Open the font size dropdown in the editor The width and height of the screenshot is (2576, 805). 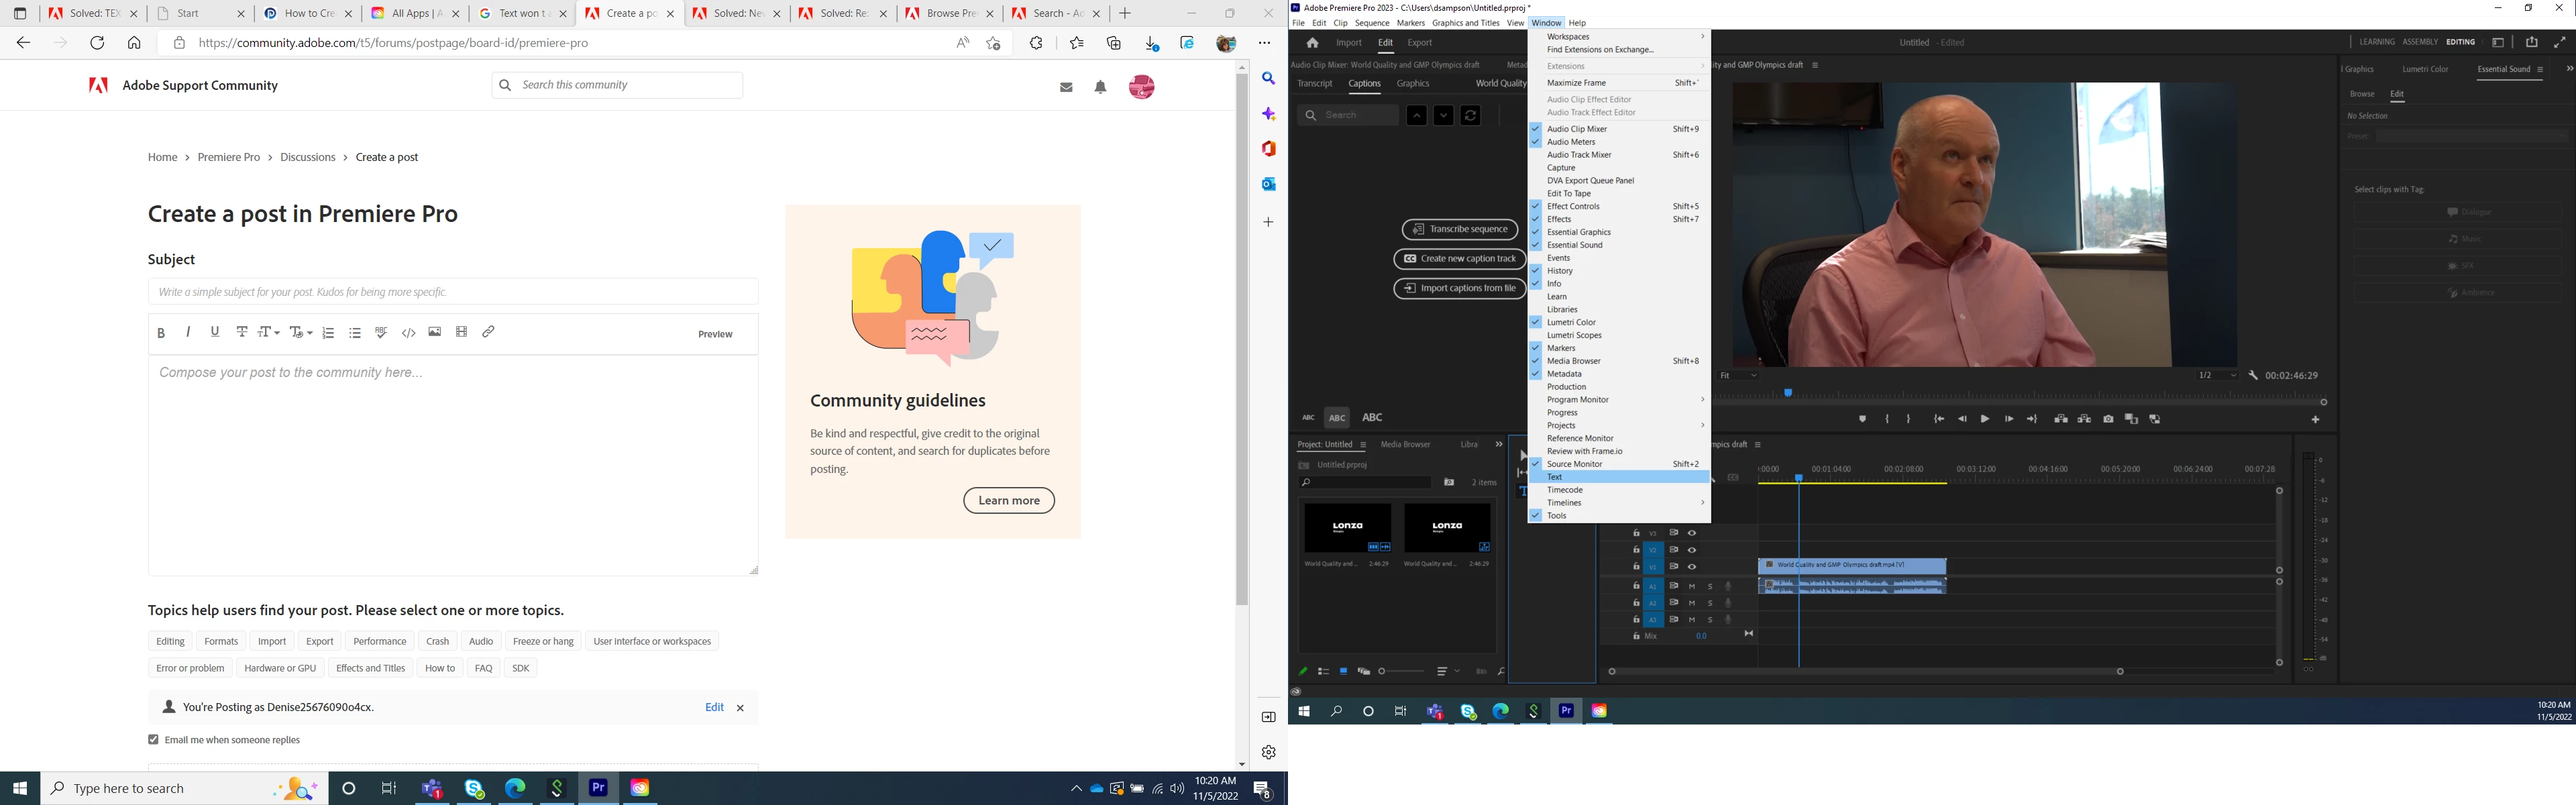pyautogui.click(x=269, y=332)
